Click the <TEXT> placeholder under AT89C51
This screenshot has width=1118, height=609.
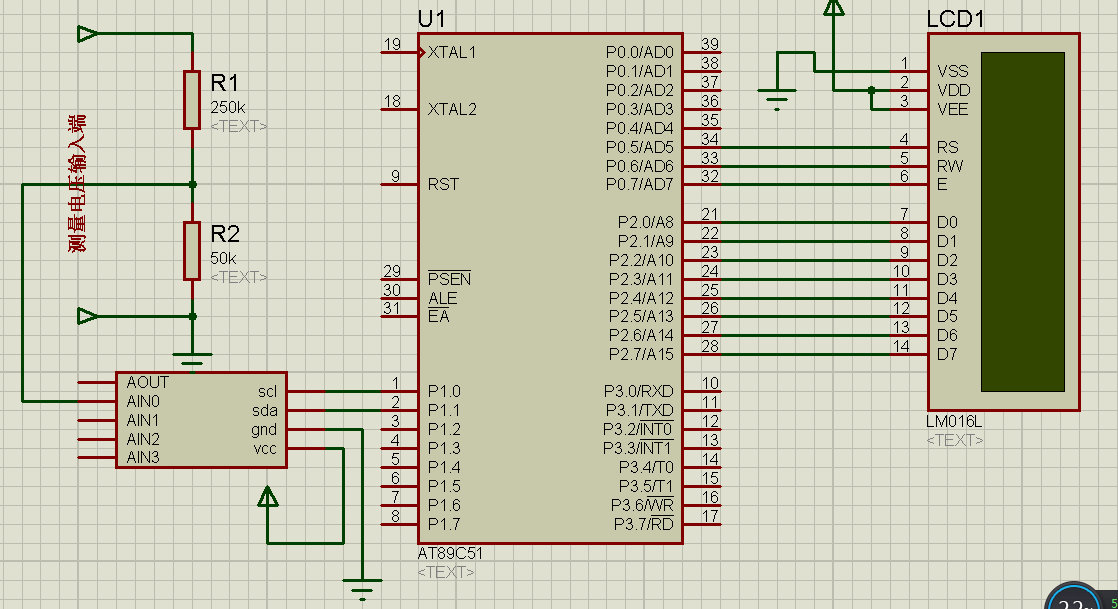tap(446, 572)
